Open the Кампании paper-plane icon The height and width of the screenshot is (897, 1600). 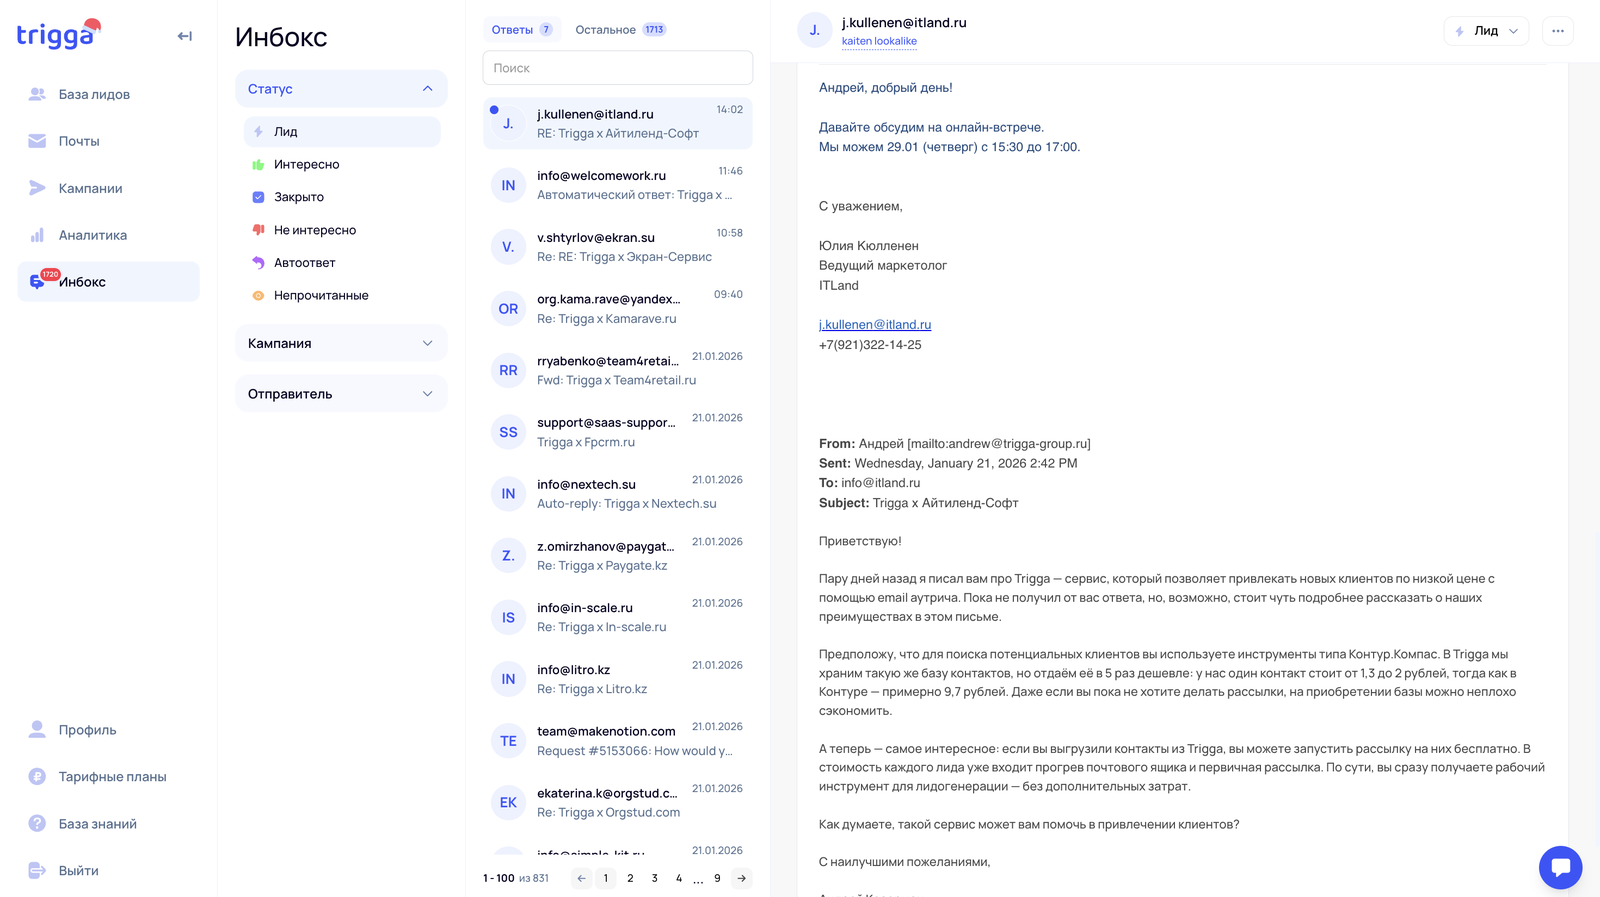tap(37, 188)
